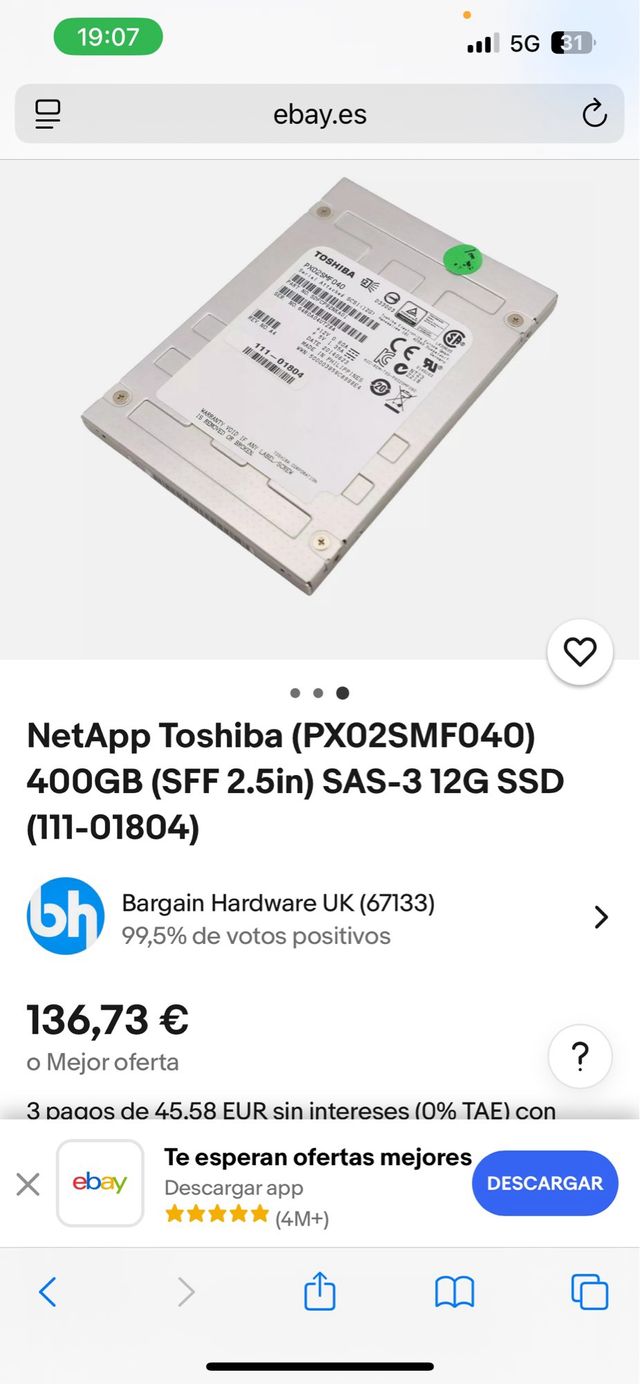This screenshot has width=640, height=1384.
Task: Tap the Safari page settings reader icon
Action: point(47,114)
